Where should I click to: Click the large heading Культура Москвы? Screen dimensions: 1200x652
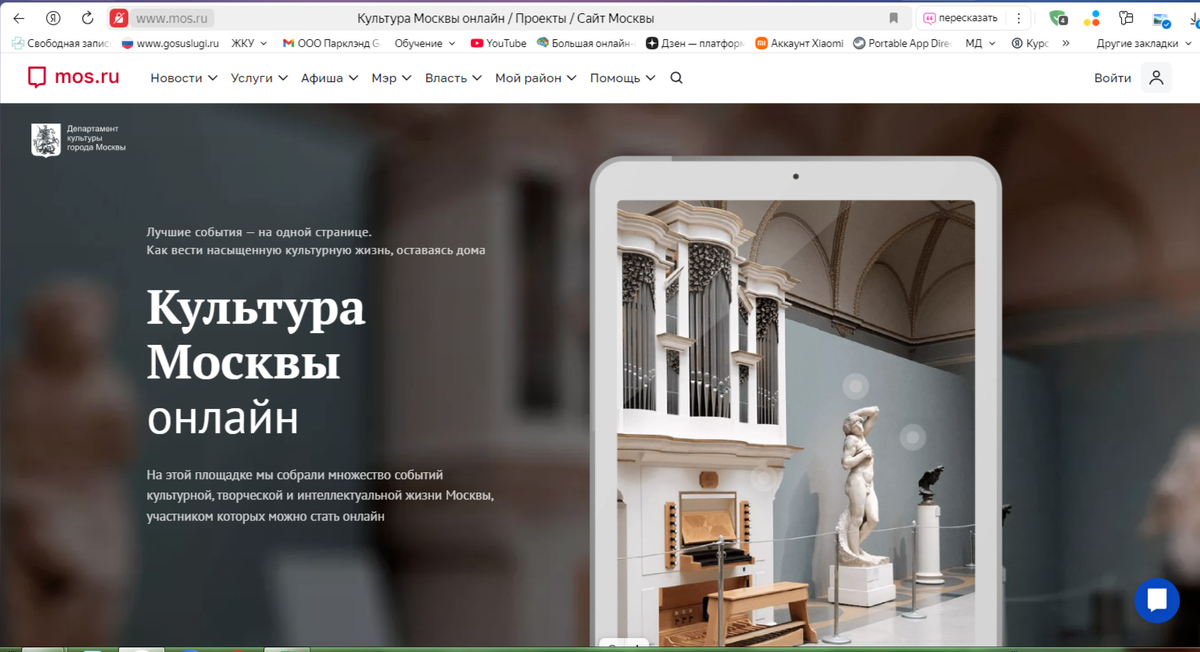(x=256, y=335)
